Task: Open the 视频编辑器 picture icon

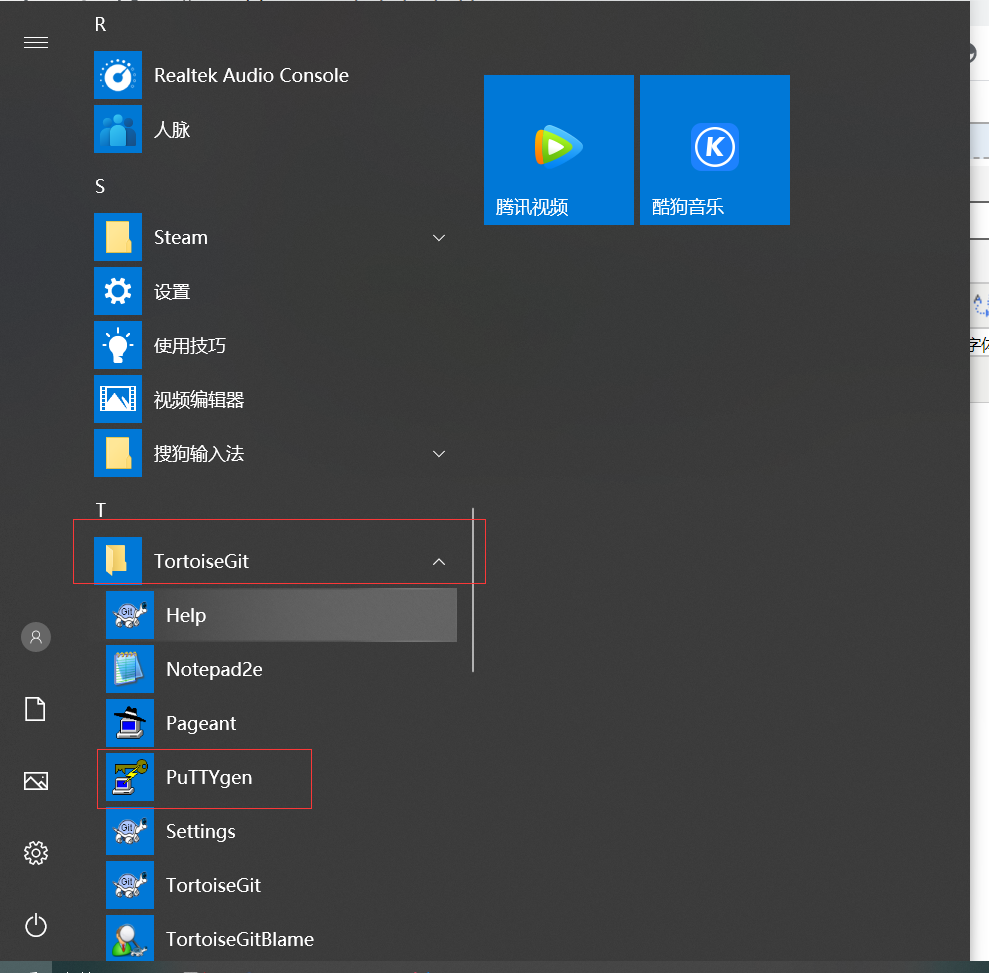Action: (118, 399)
